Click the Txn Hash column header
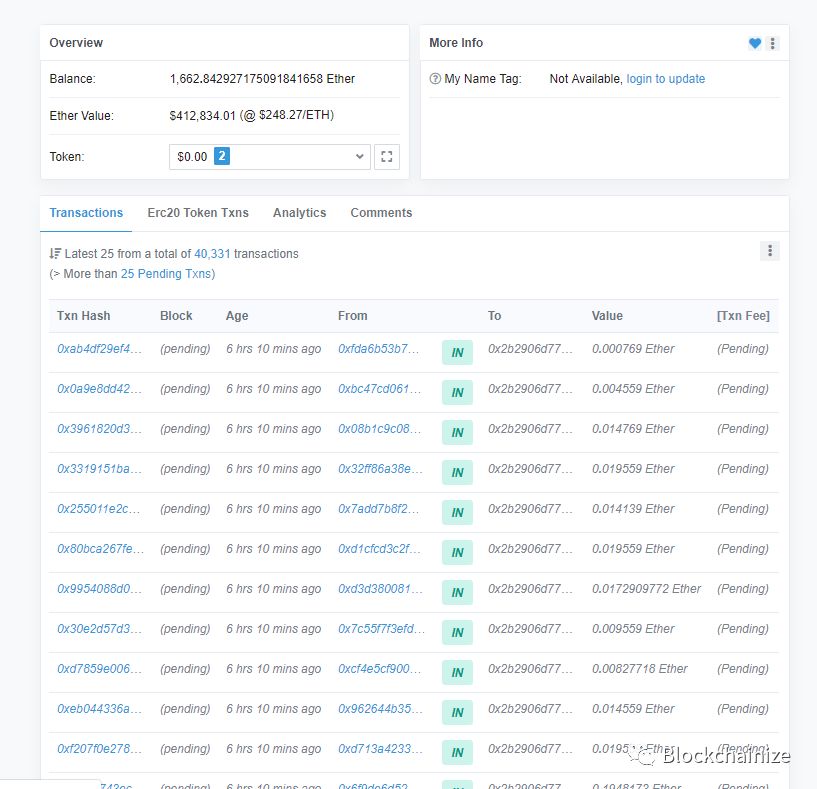817x789 pixels. 83,315
